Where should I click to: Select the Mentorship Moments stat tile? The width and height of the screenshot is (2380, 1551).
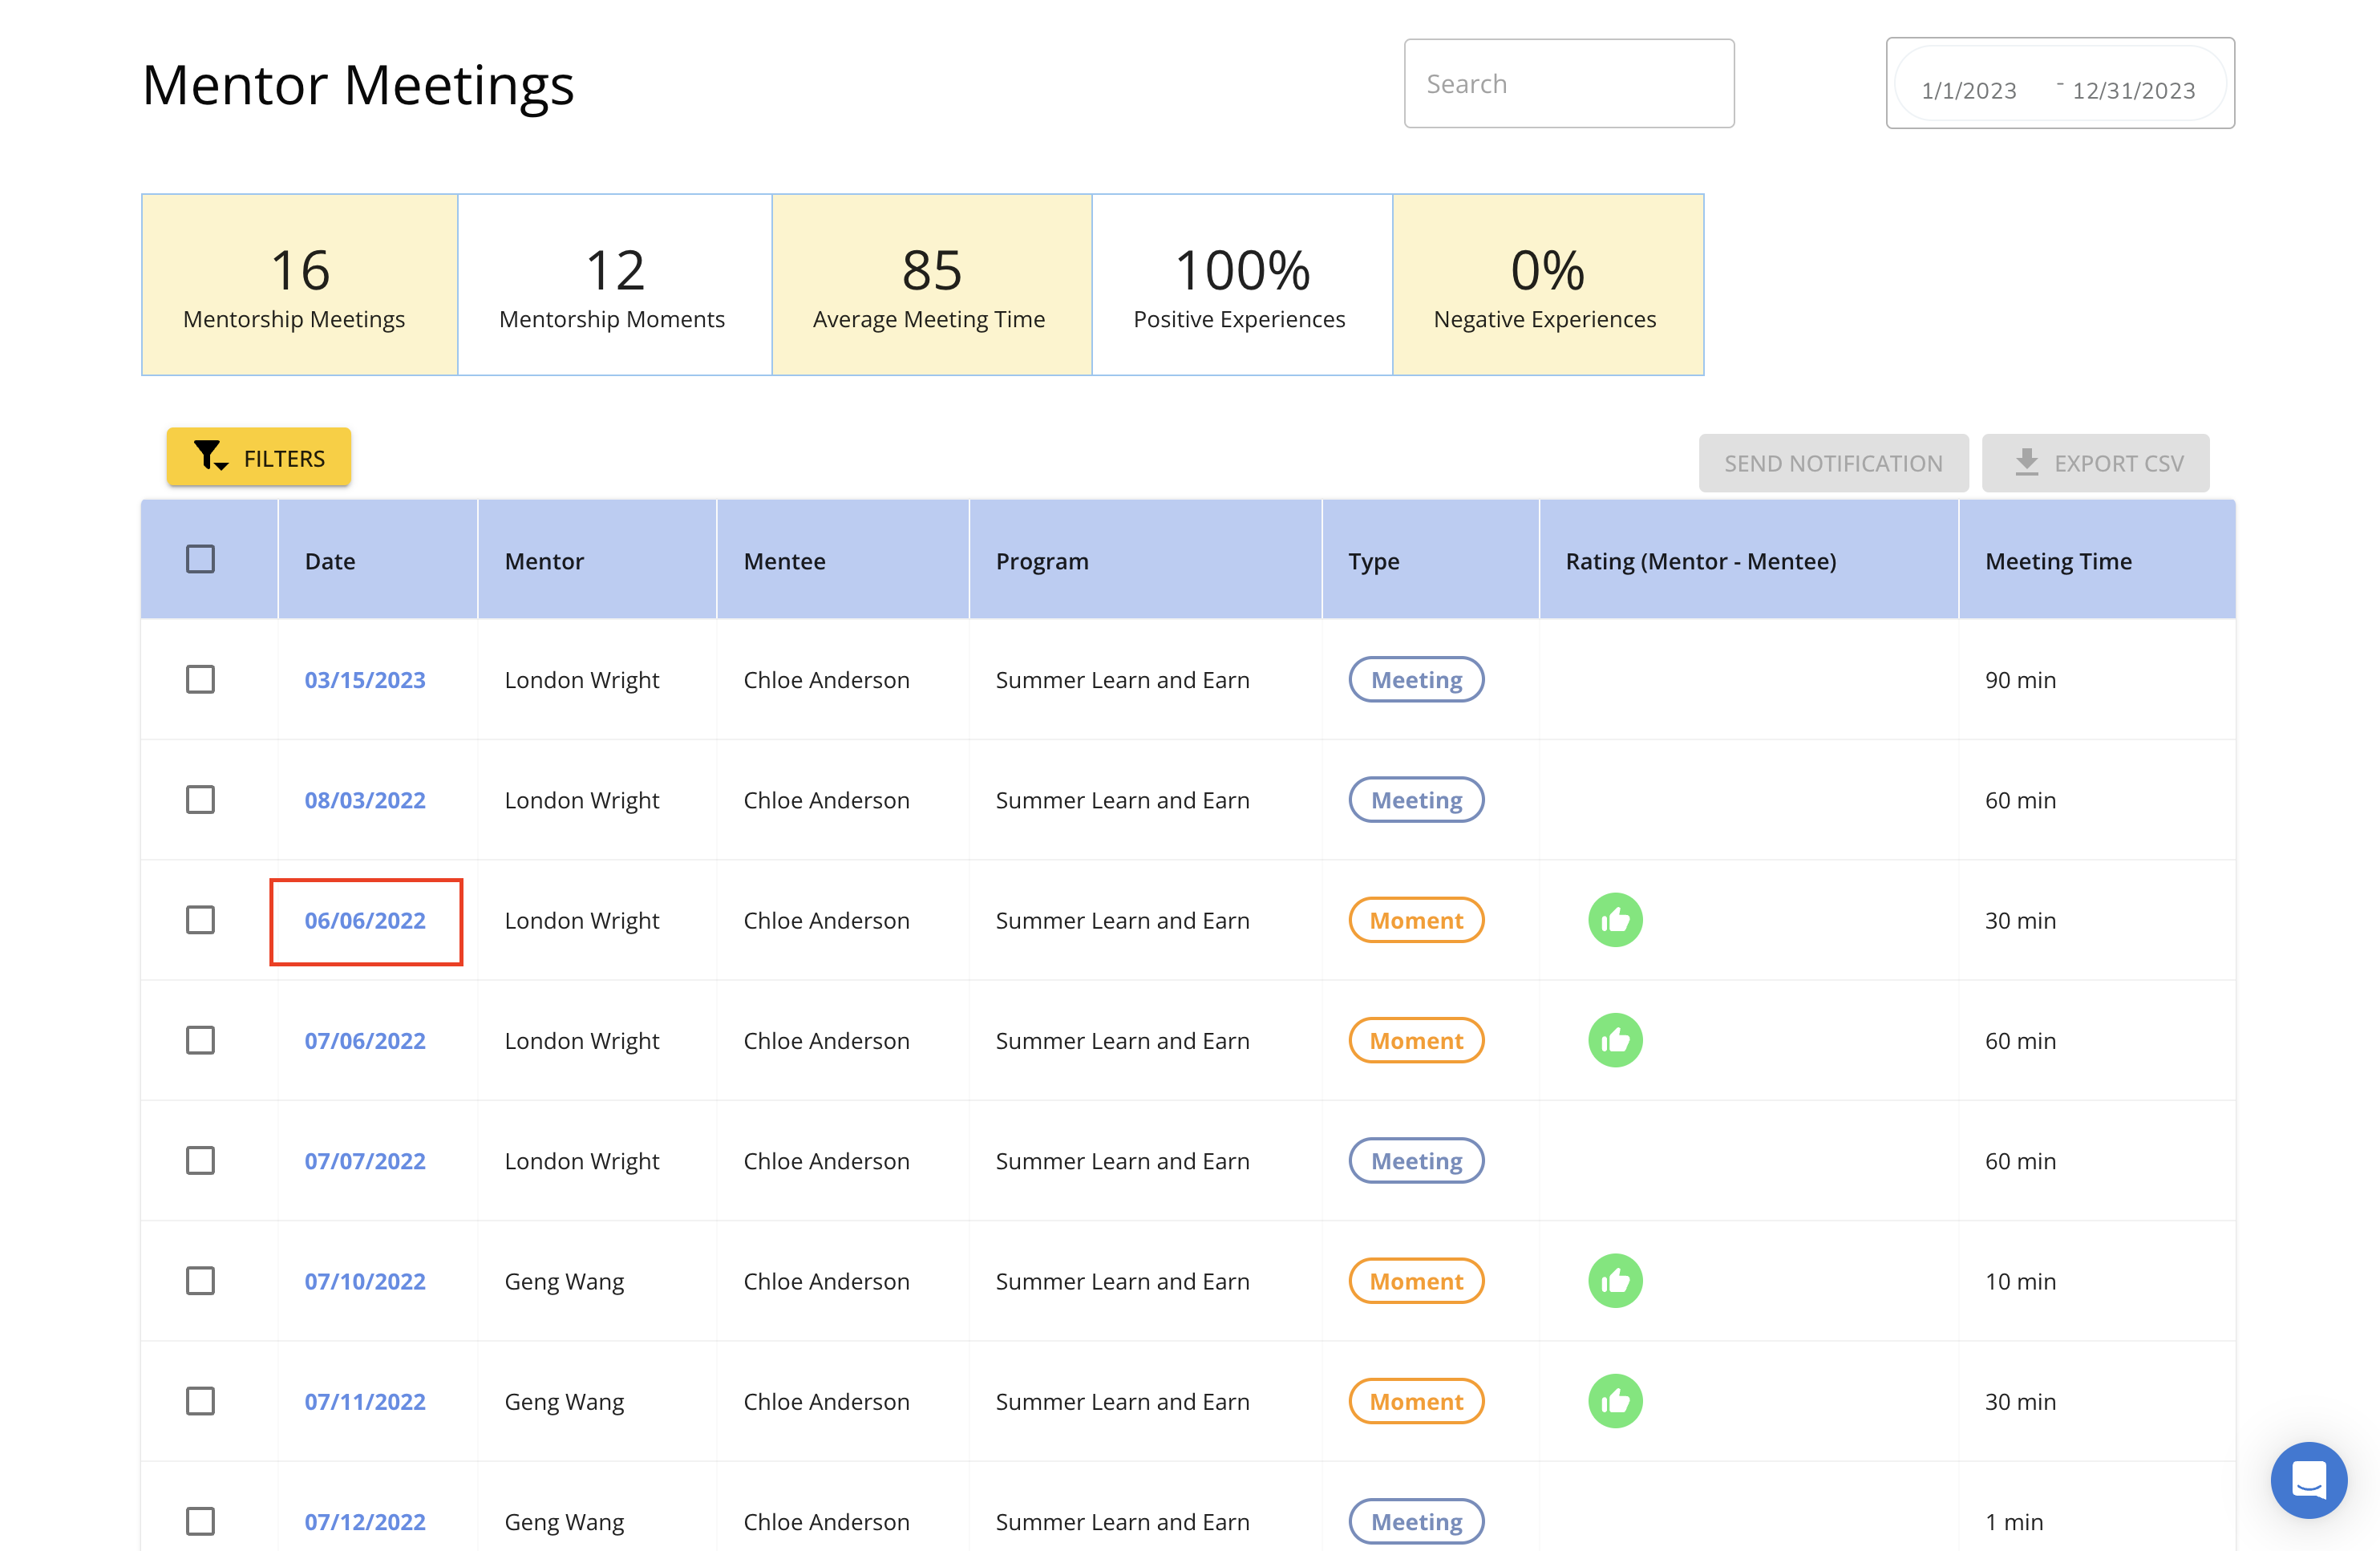[x=614, y=285]
